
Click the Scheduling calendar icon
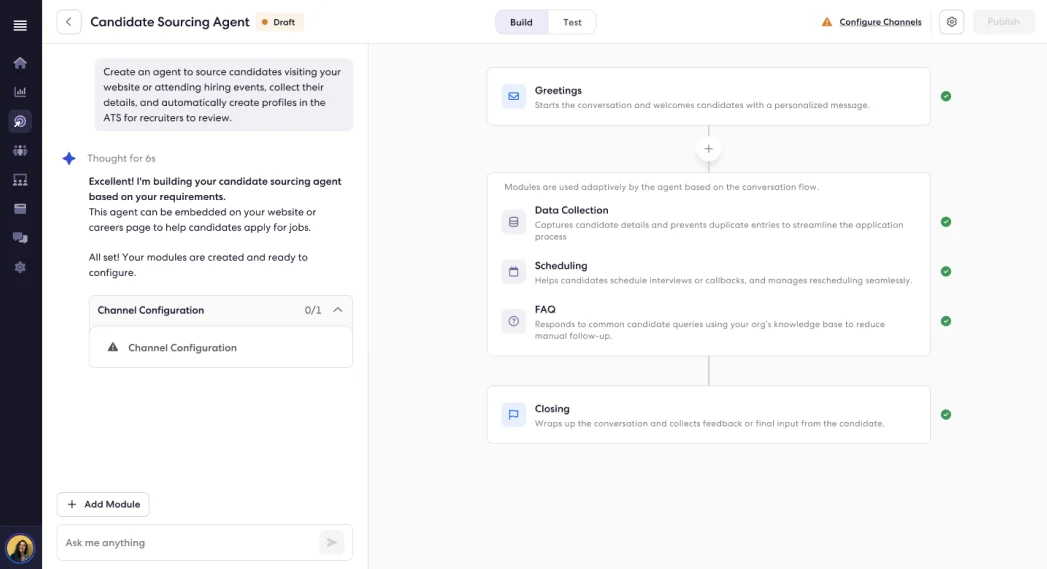[x=513, y=272]
